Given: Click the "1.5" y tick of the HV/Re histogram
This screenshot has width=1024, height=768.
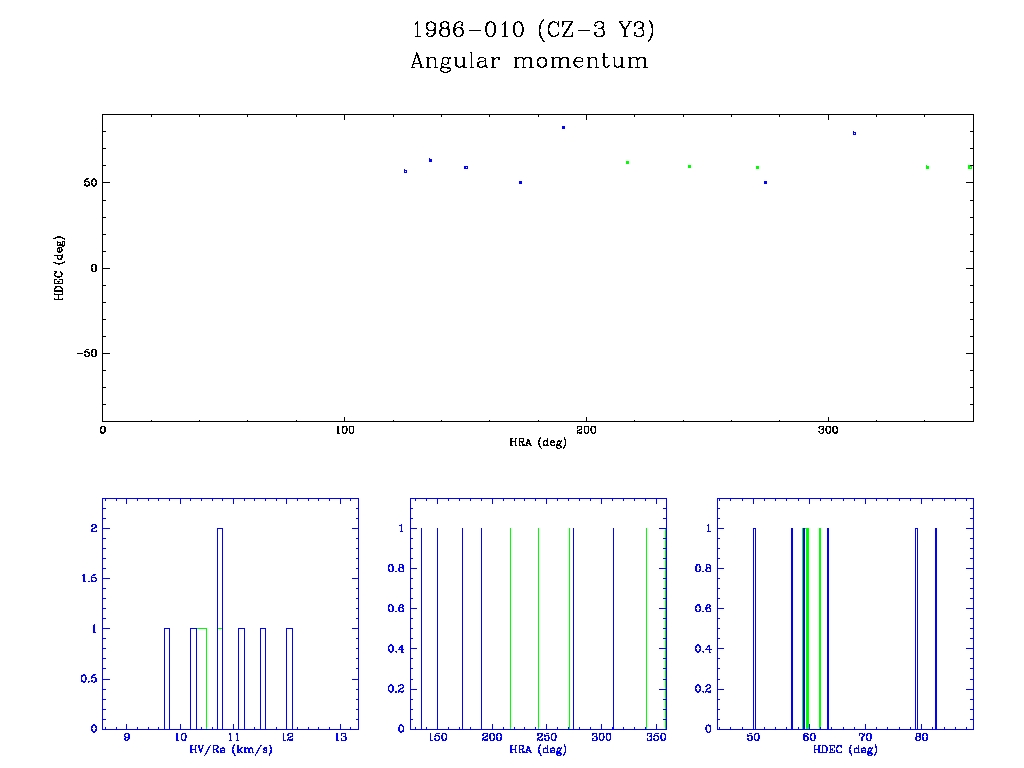Looking at the screenshot, I should 89,579.
